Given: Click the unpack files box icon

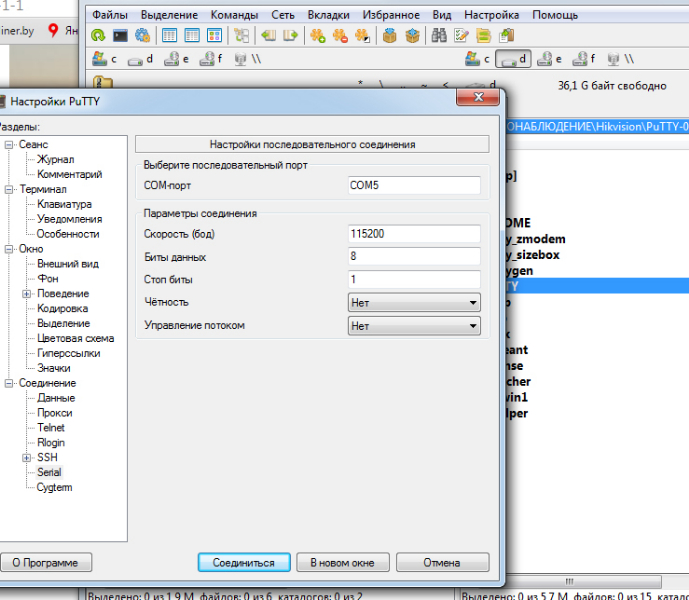Looking at the screenshot, I should coord(412,35).
